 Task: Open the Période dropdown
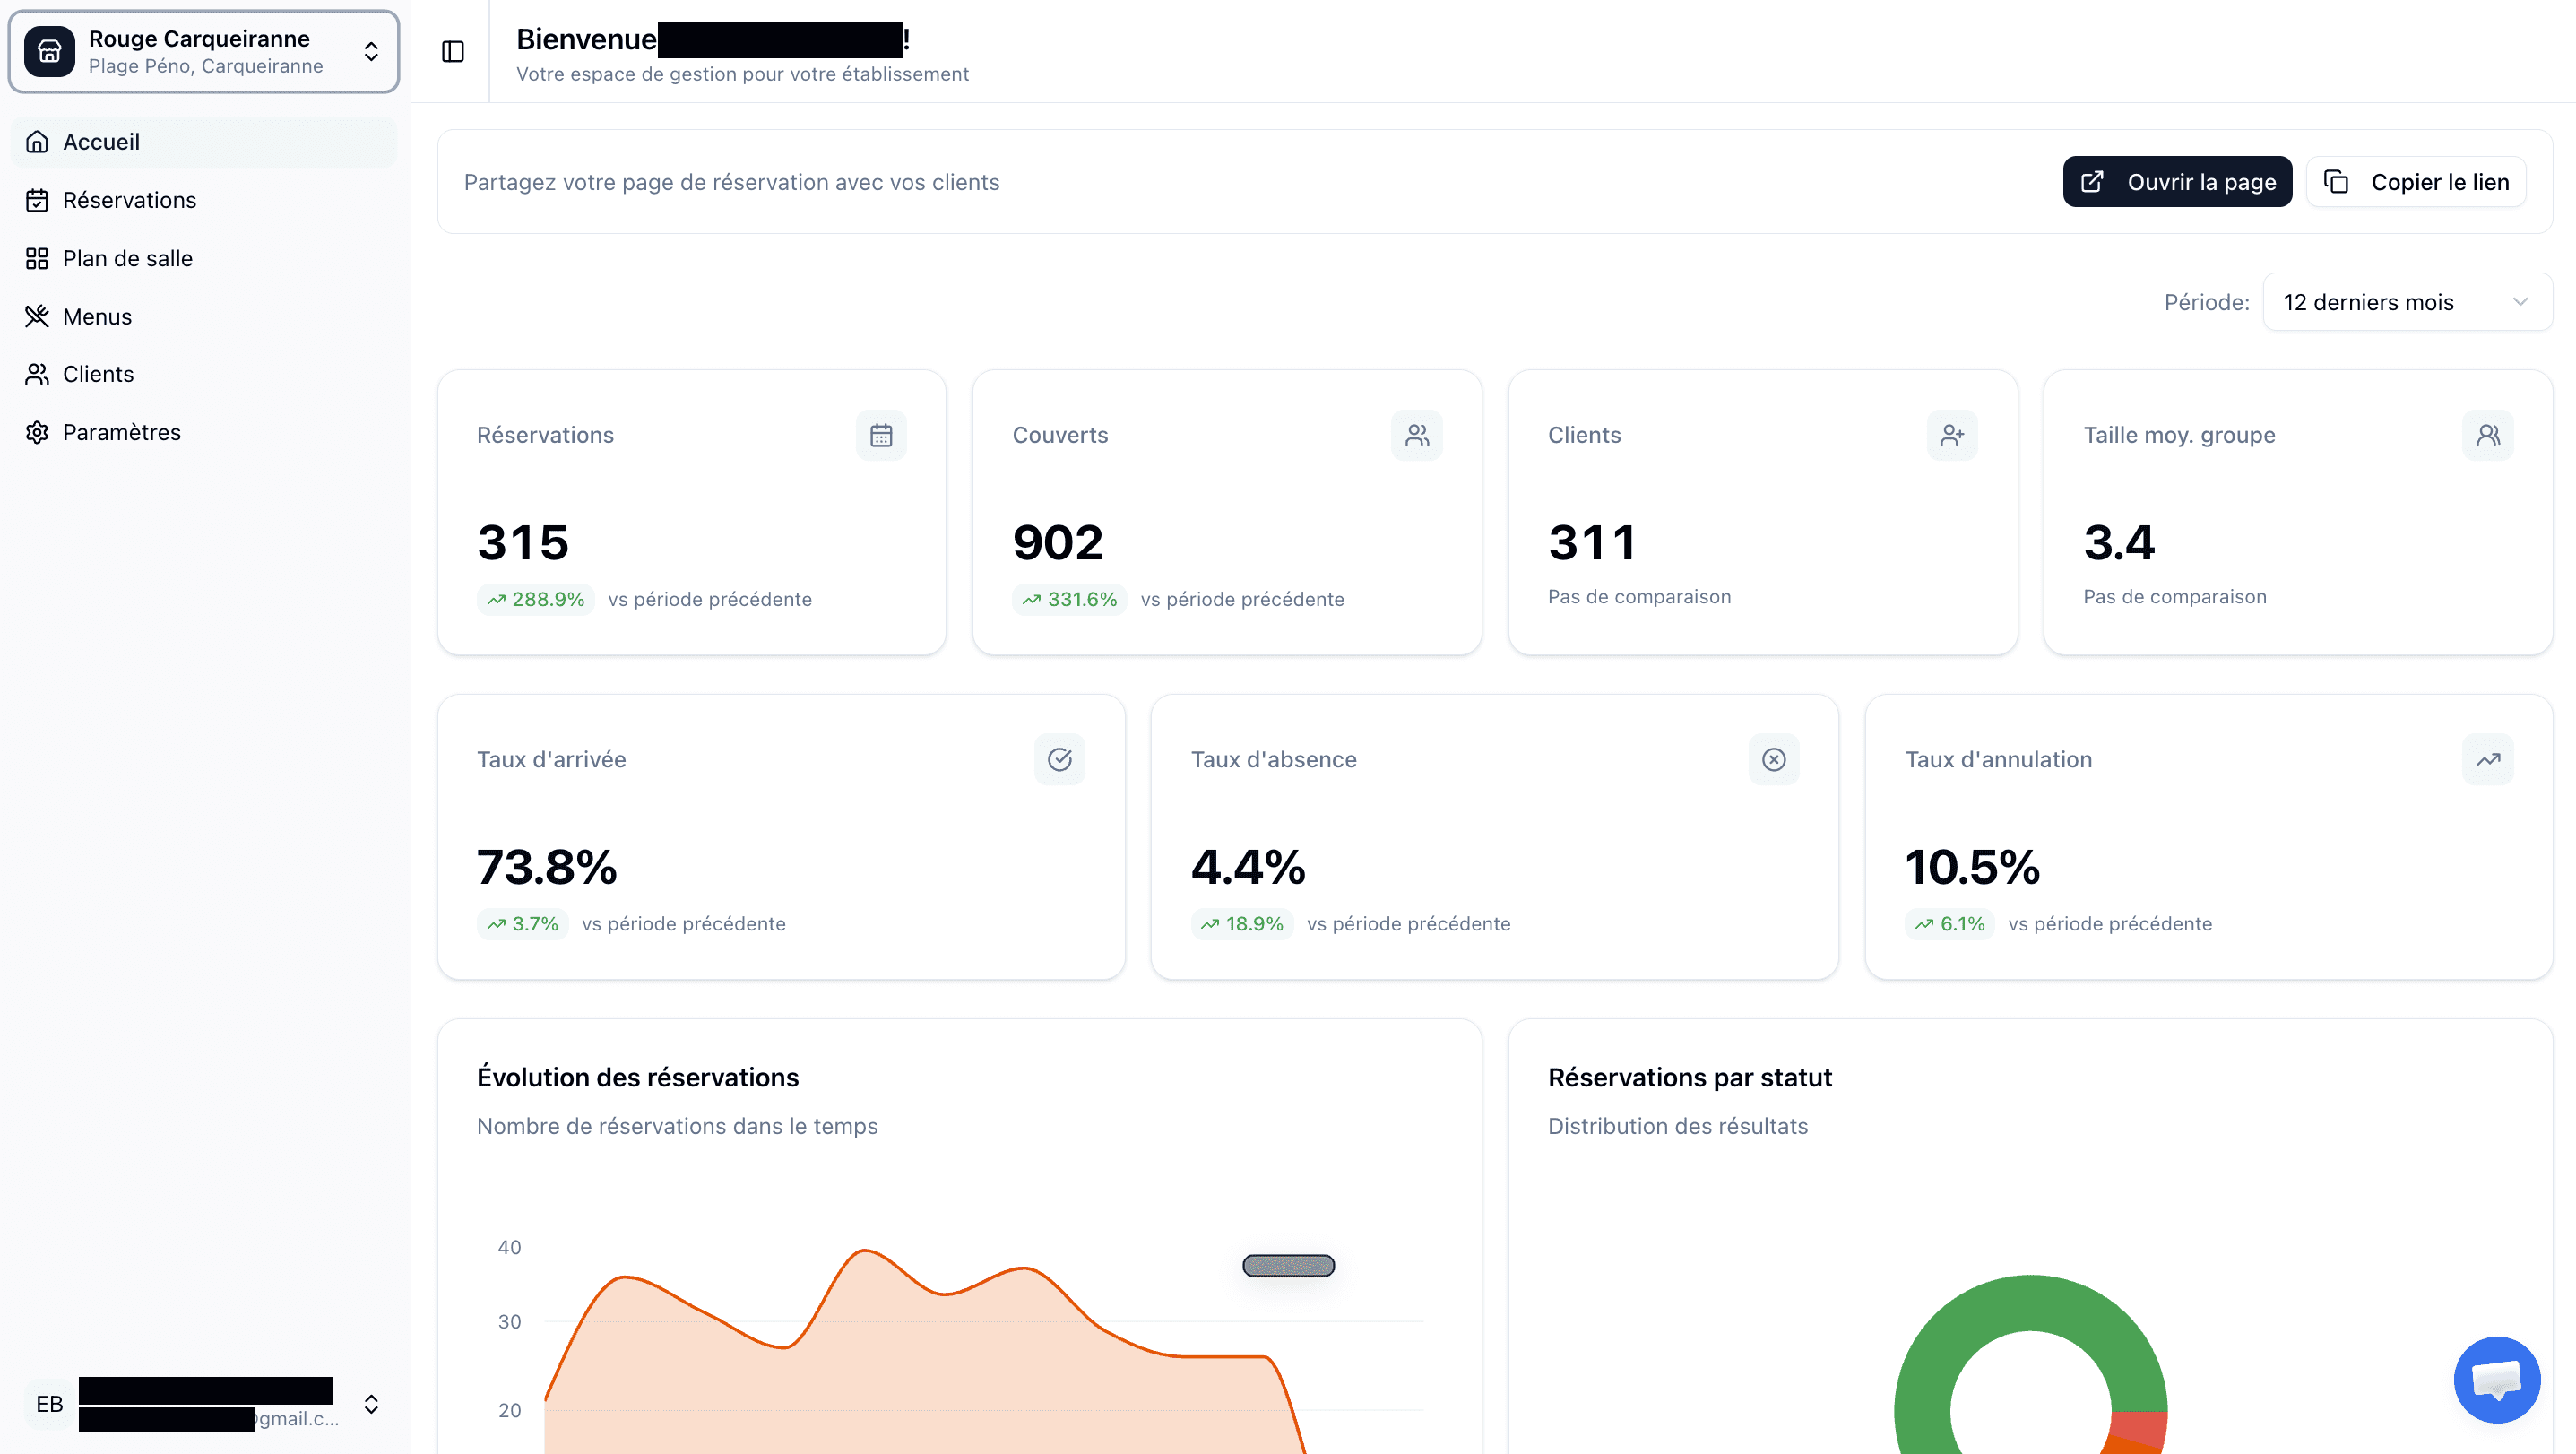[2406, 301]
